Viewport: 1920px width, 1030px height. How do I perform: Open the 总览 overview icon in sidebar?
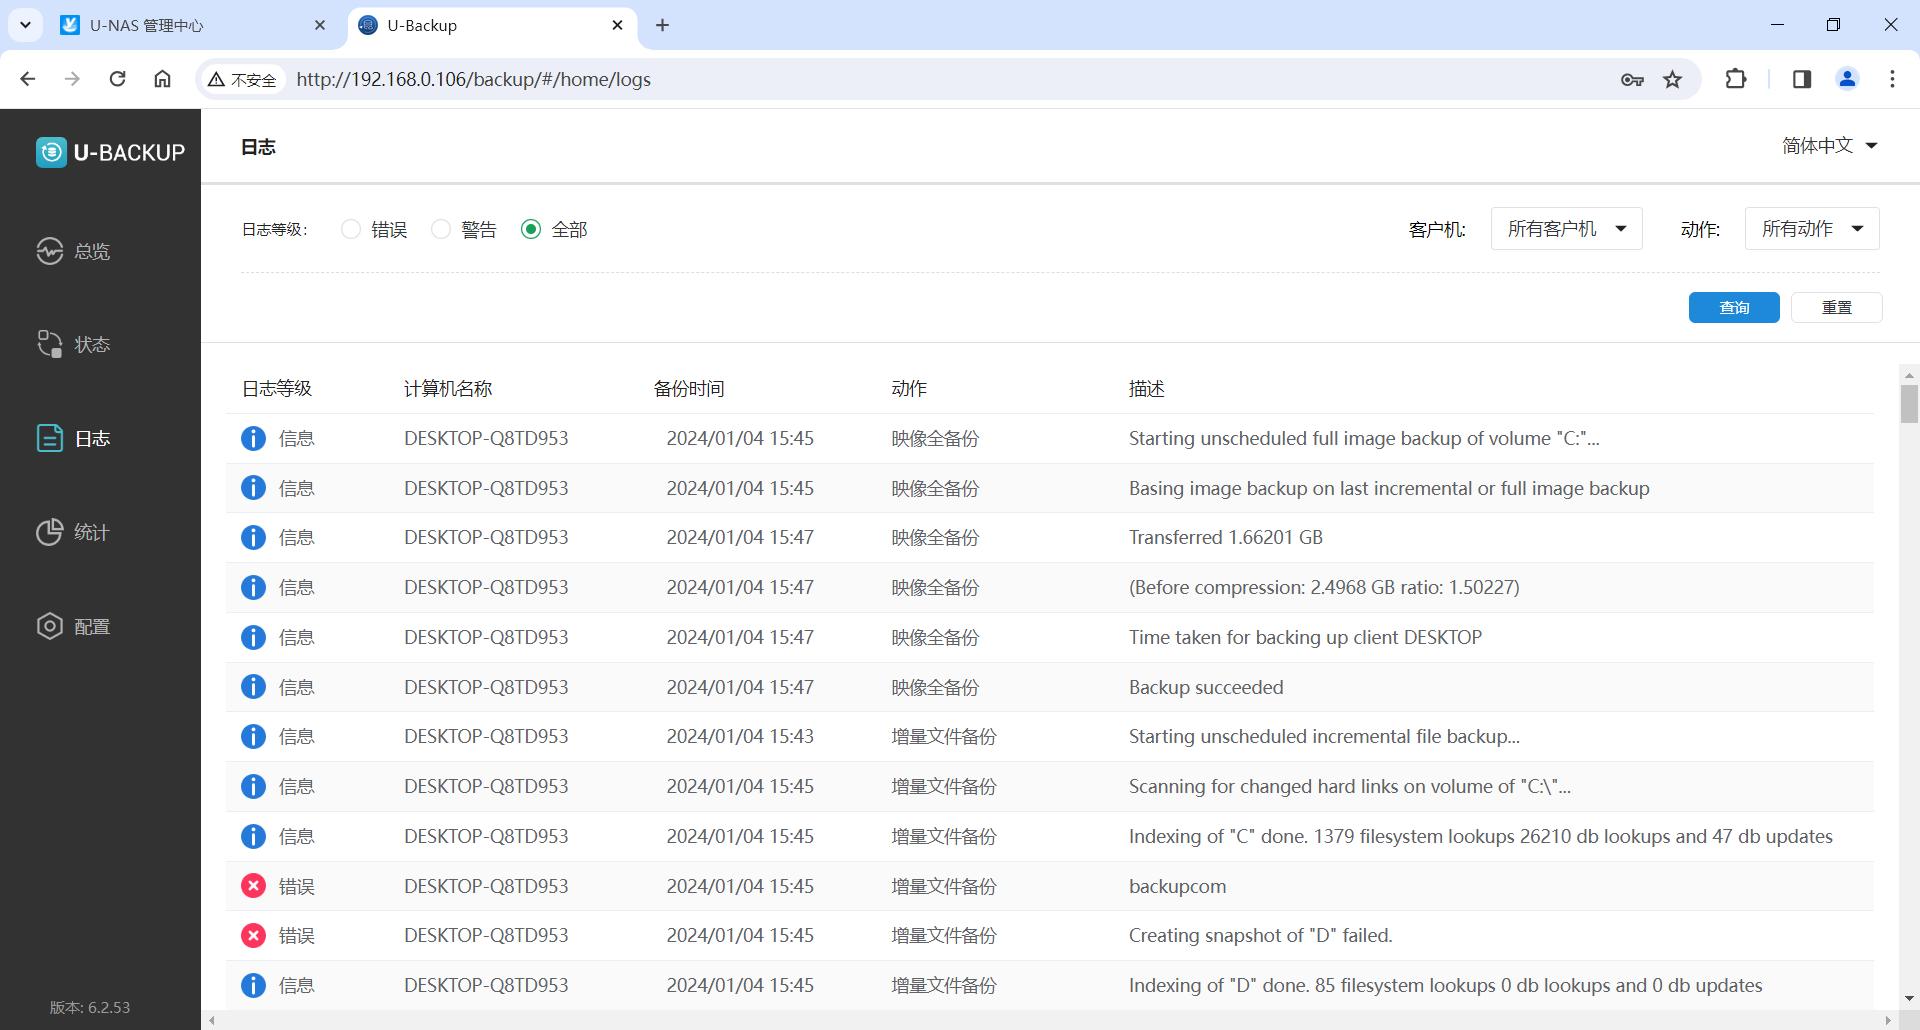pos(50,251)
